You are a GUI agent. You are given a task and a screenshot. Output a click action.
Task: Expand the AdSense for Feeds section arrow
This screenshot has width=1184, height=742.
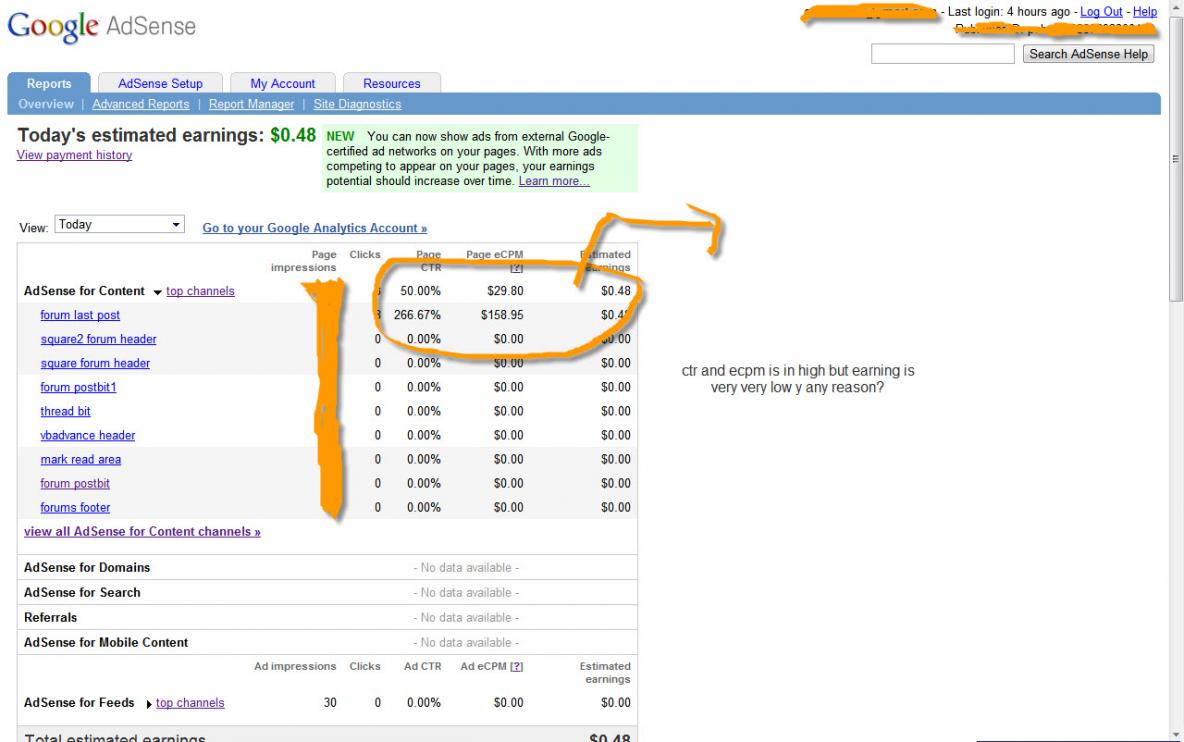tap(149, 704)
